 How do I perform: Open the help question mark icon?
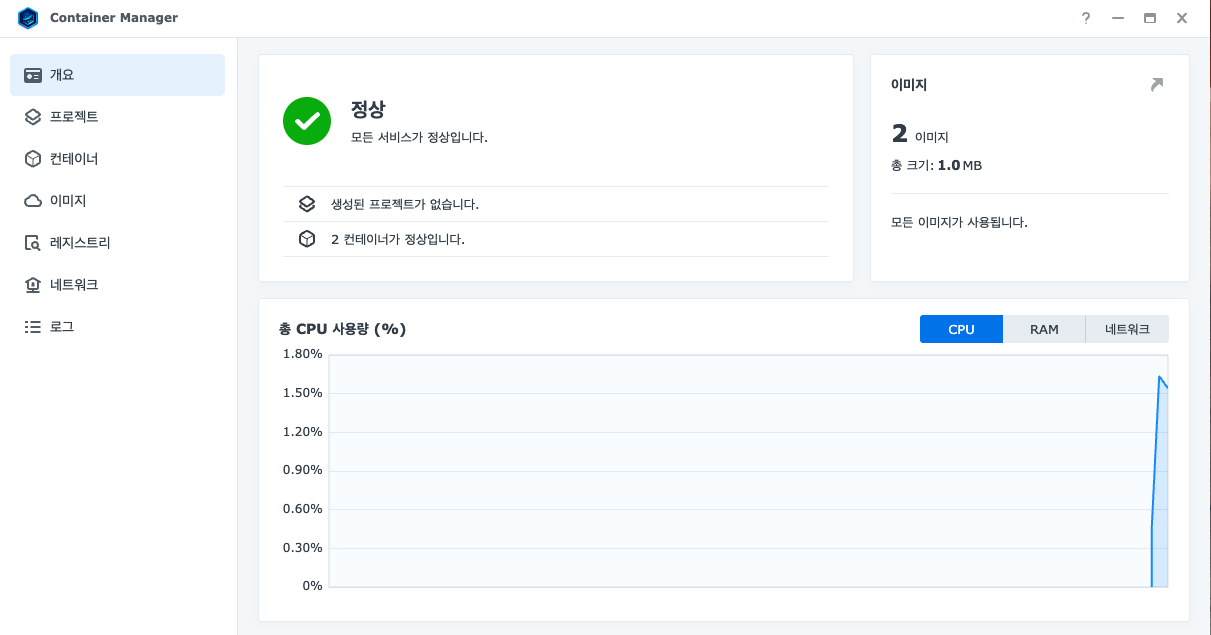pyautogui.click(x=1086, y=18)
